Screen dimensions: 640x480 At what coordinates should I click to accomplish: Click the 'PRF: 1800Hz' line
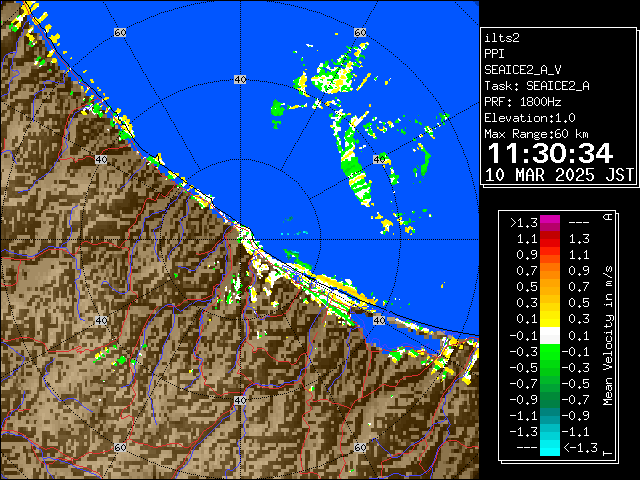coord(523,102)
